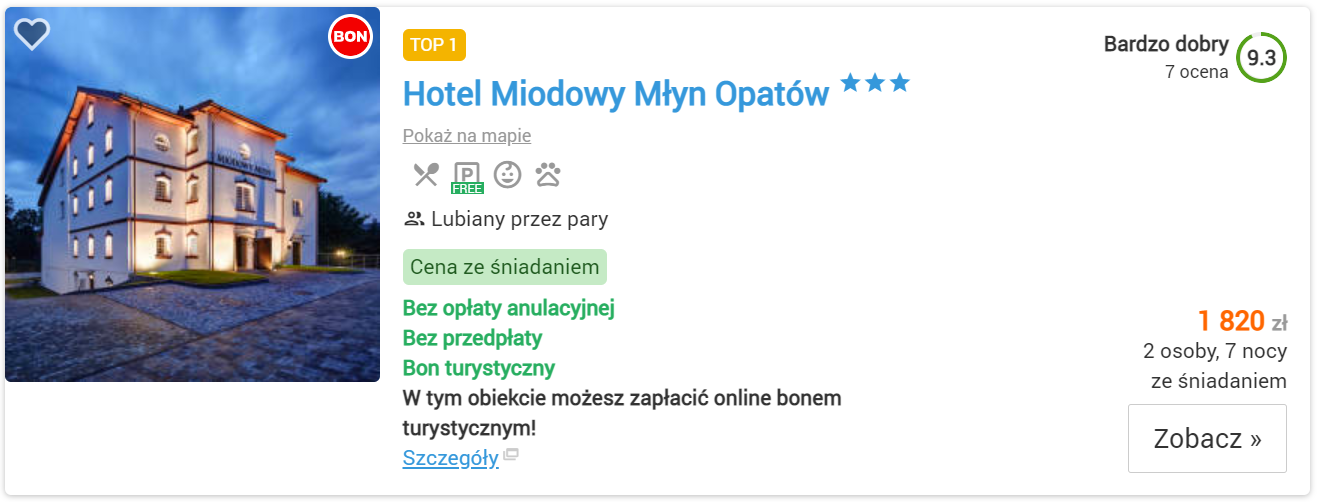Open the Szczegóły details link

click(x=450, y=458)
